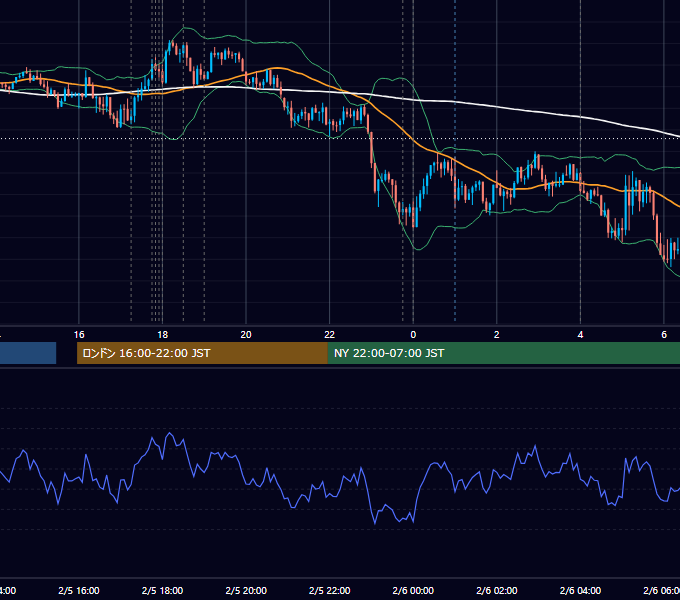The width and height of the screenshot is (680, 600).
Task: Click hour label 18 on upper time axis
Action: click(163, 335)
